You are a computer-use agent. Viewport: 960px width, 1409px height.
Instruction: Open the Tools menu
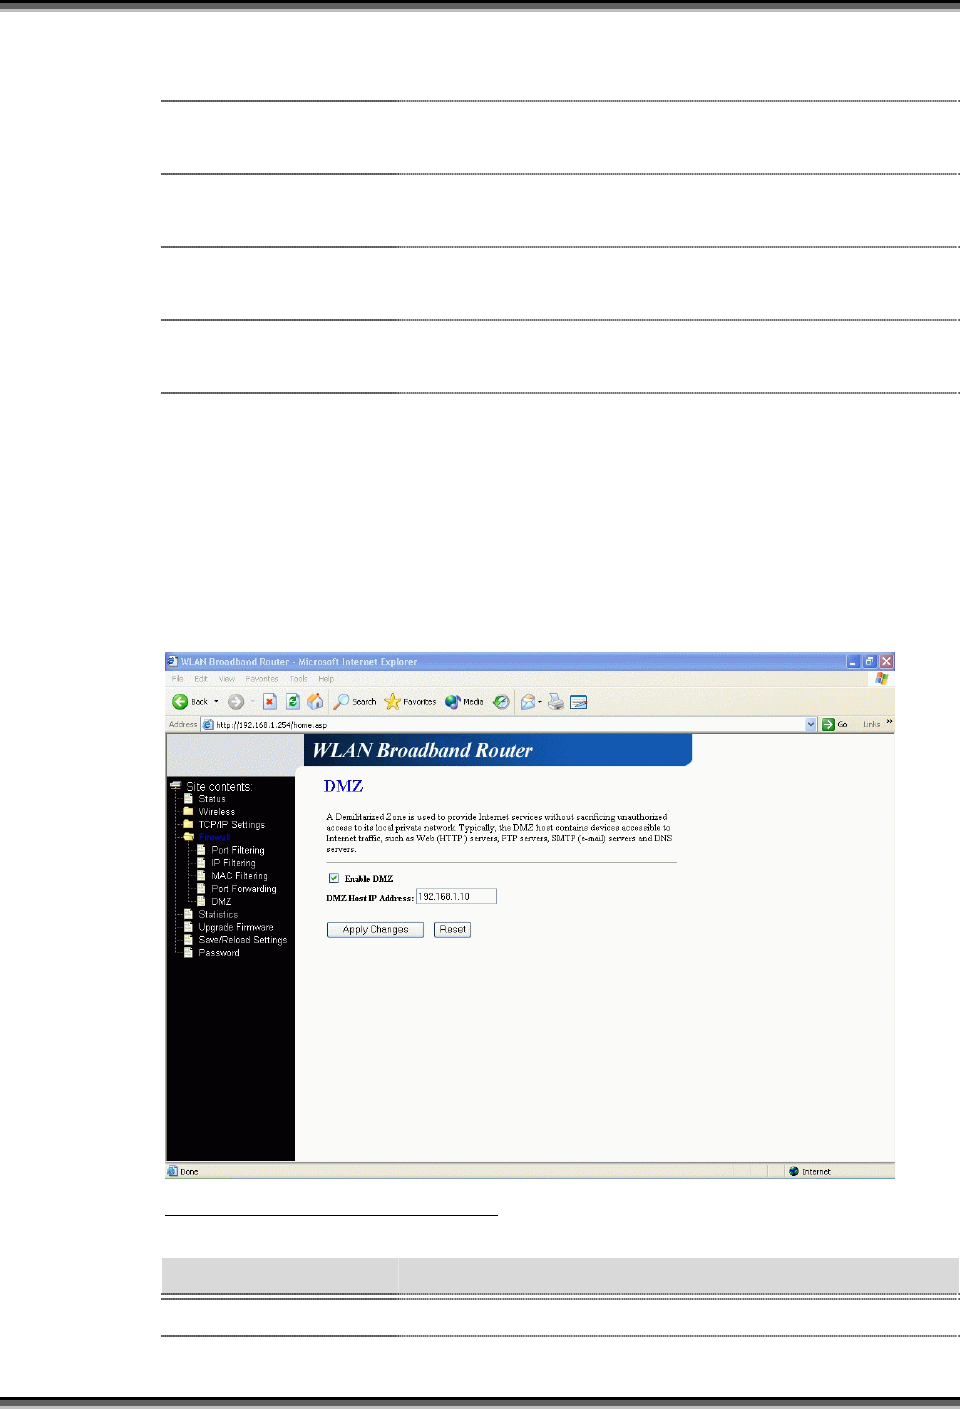[x=299, y=679]
